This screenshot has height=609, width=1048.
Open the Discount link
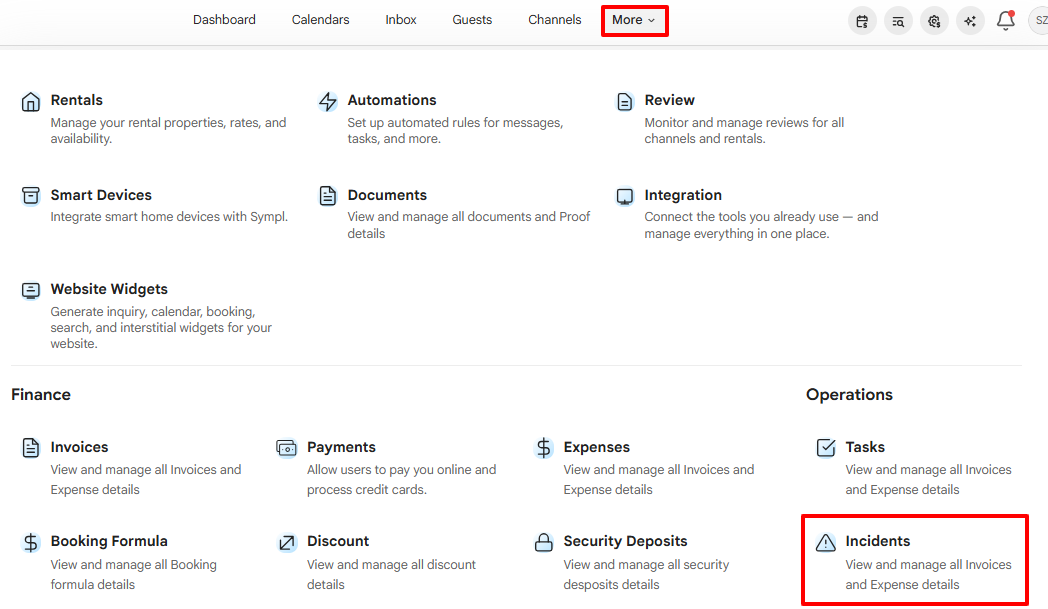338,541
